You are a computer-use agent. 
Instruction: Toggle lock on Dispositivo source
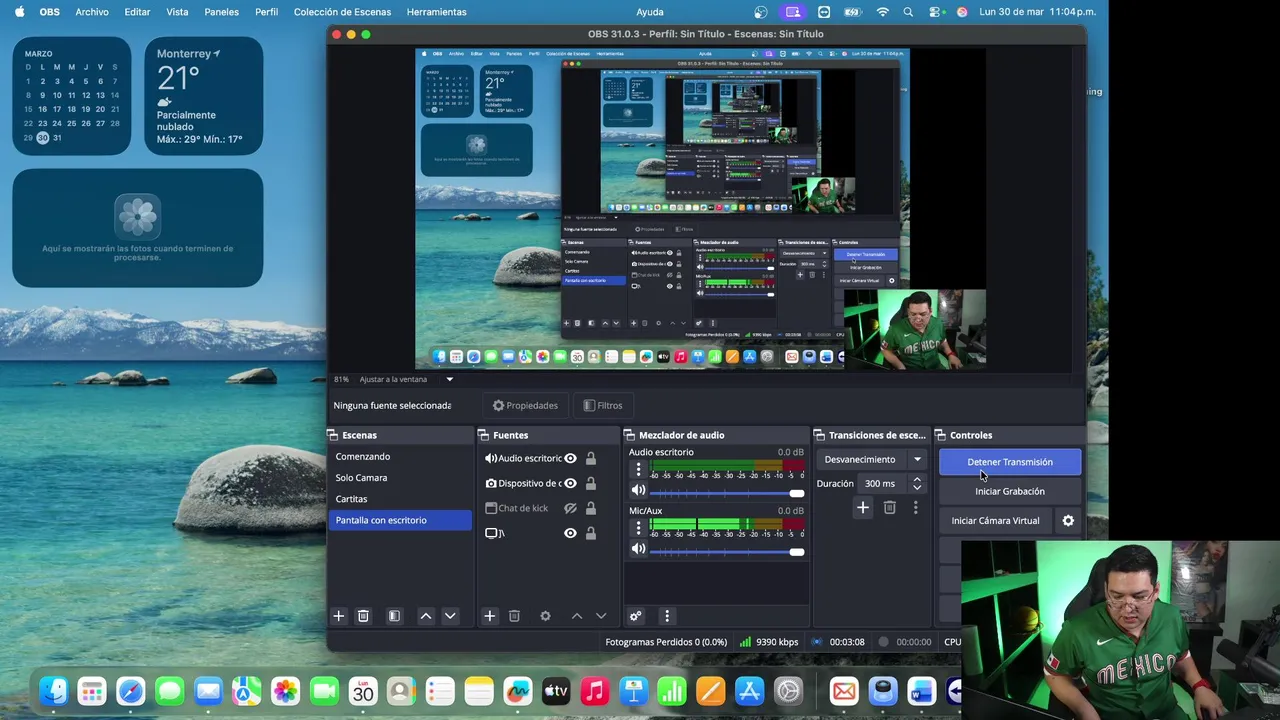coord(591,484)
